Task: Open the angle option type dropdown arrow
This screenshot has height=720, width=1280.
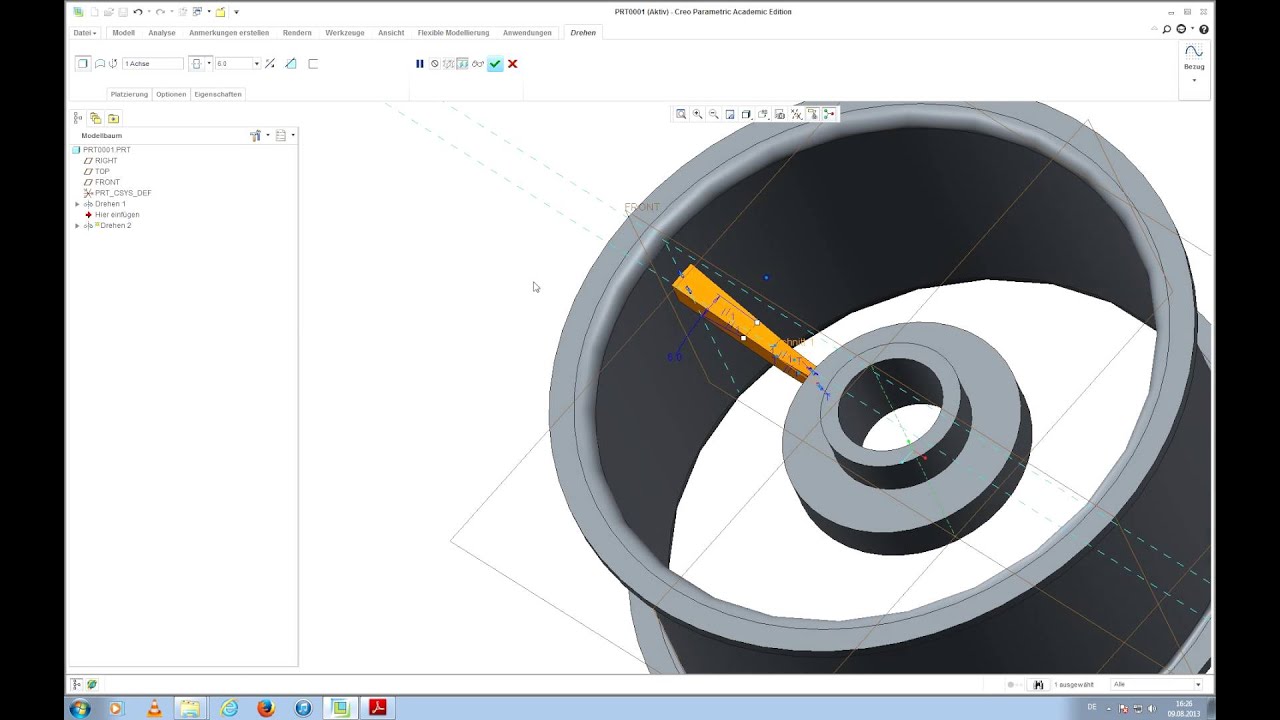Action: [209, 63]
